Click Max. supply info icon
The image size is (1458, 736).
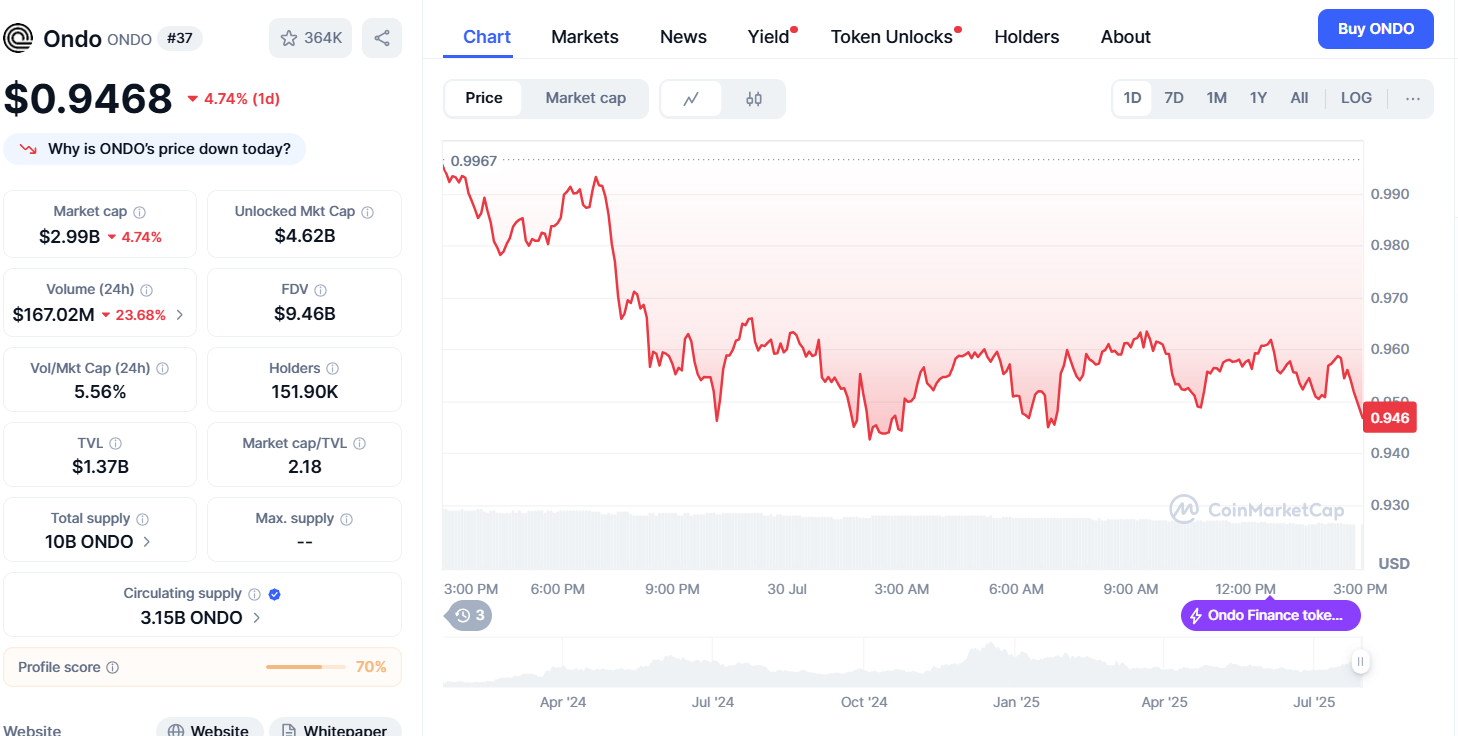pos(347,519)
